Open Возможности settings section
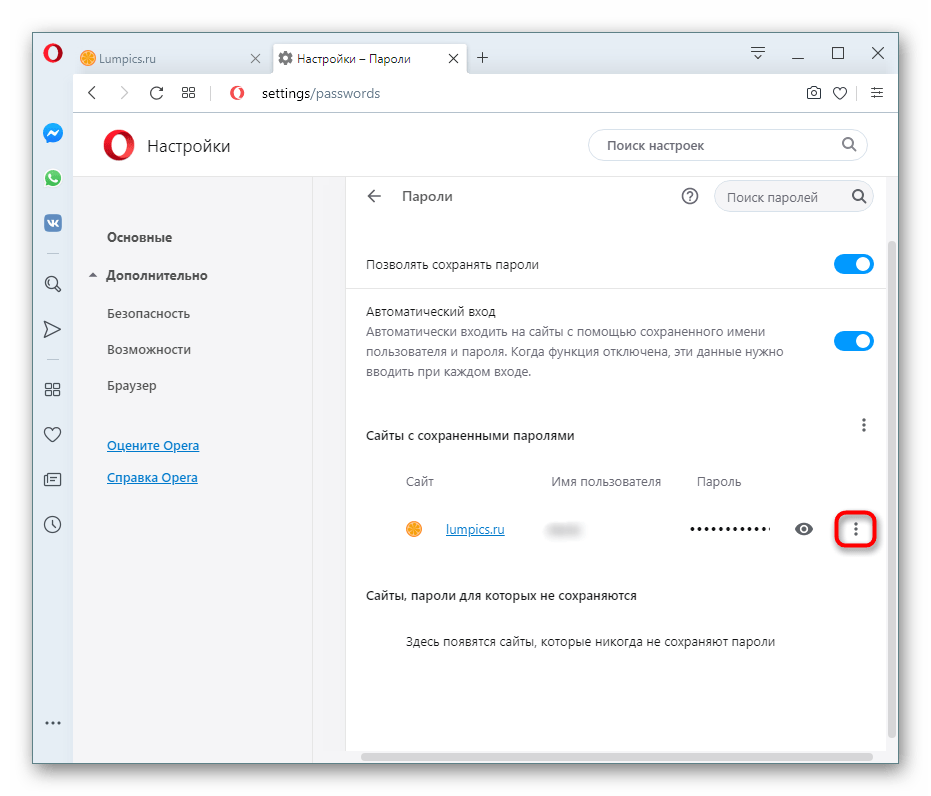 pyautogui.click(x=149, y=350)
